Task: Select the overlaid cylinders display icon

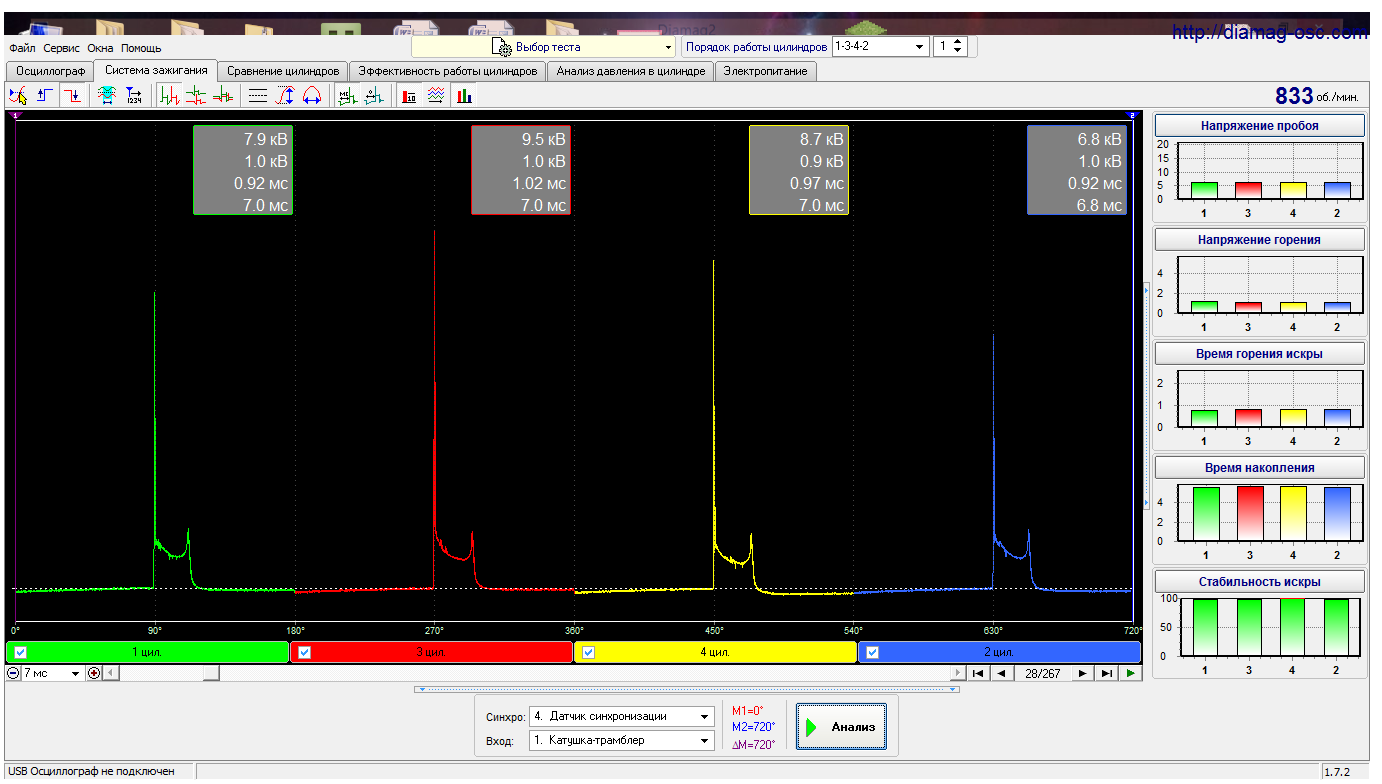Action: tap(223, 96)
